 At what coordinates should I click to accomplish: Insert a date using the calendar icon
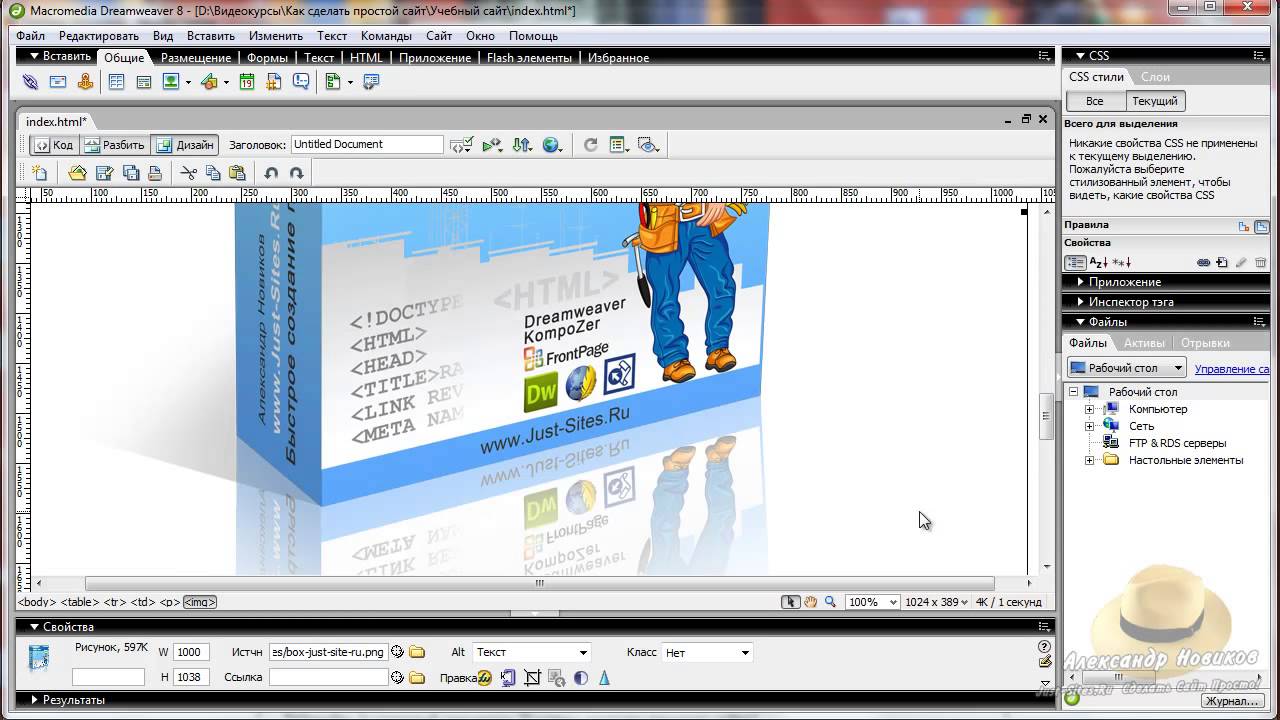[247, 82]
